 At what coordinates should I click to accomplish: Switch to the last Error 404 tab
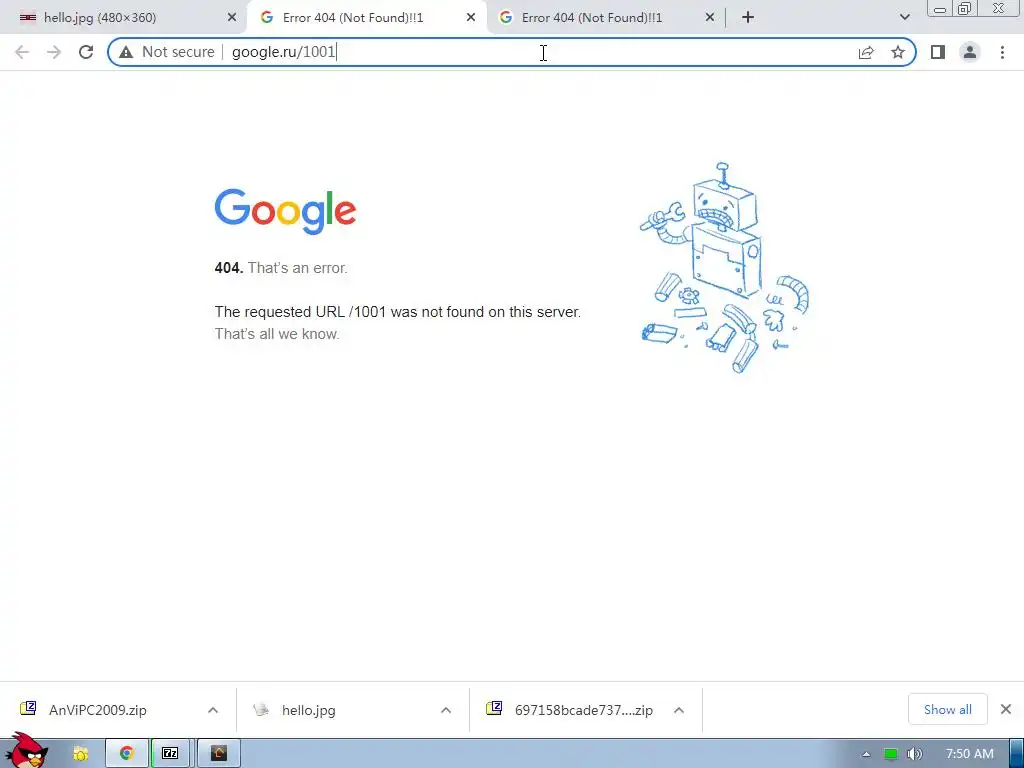pyautogui.click(x=604, y=18)
